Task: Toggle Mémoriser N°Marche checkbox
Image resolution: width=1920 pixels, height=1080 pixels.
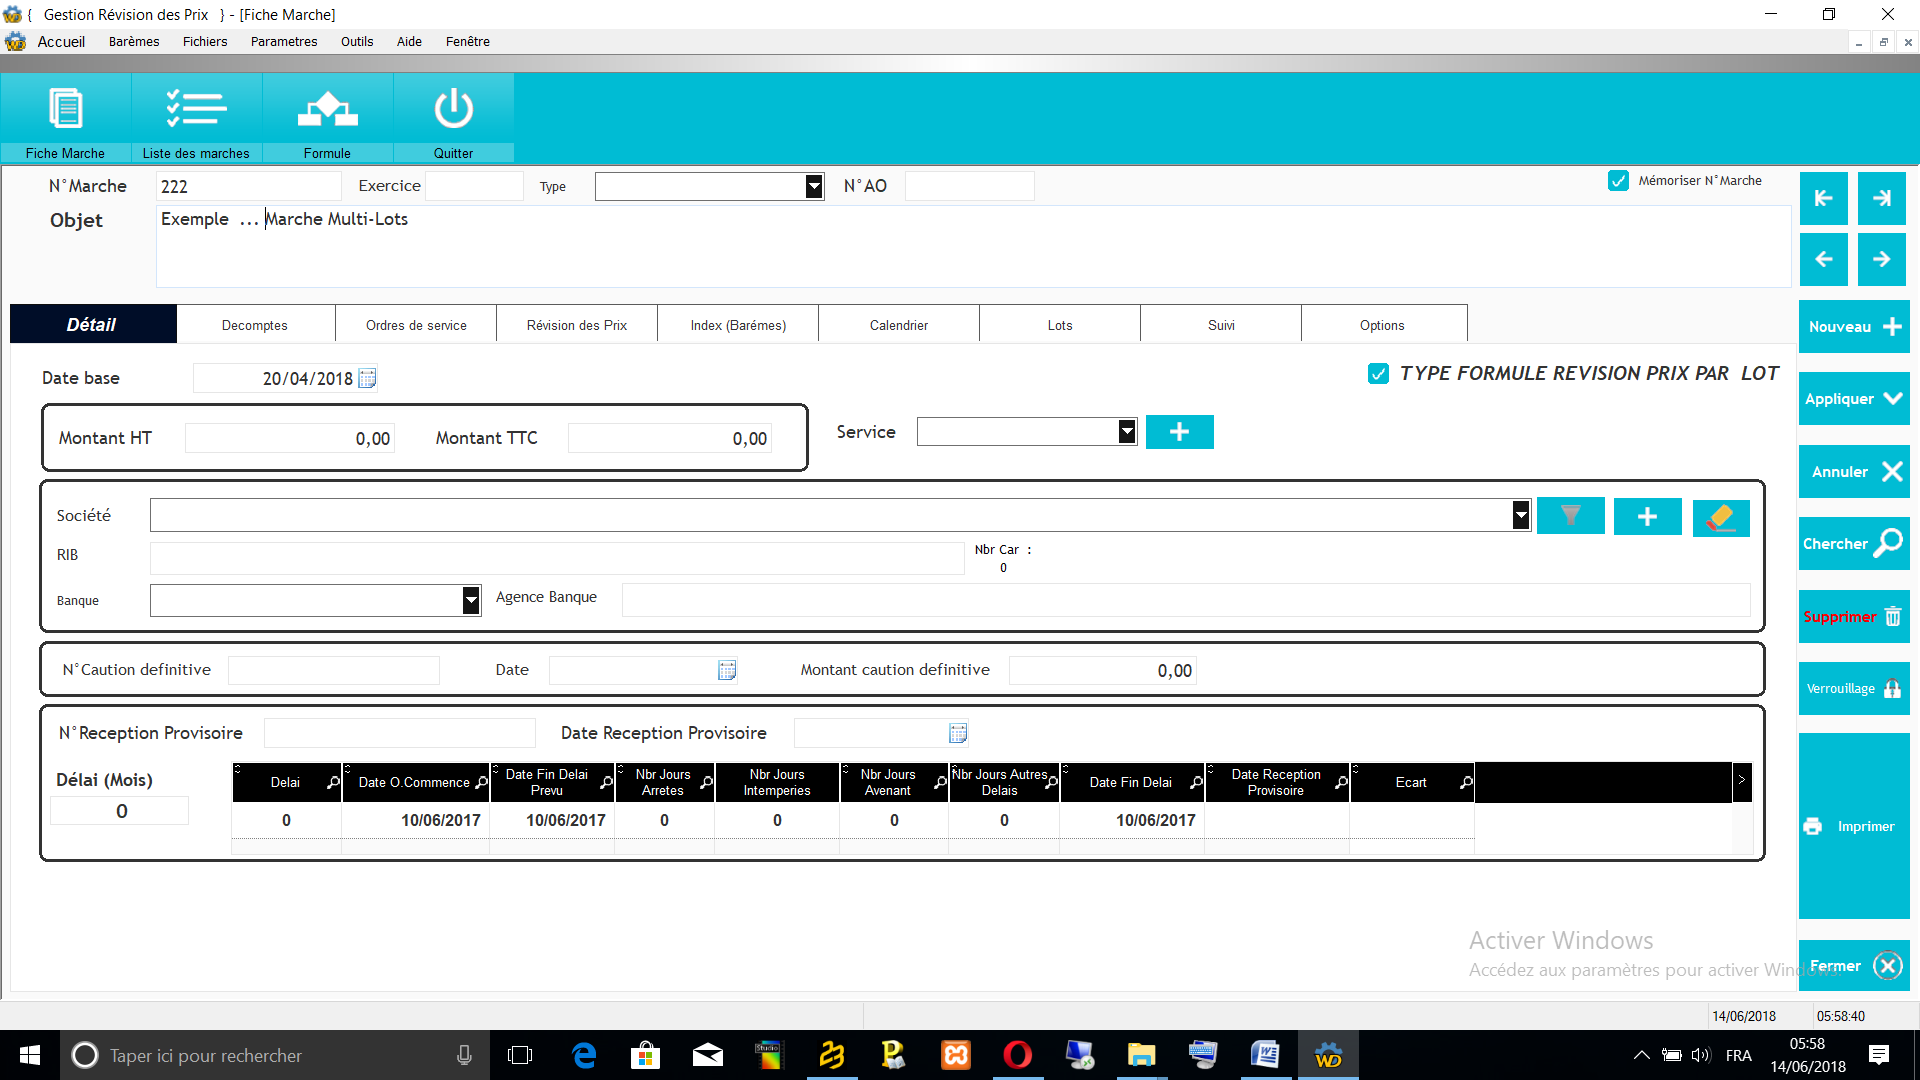Action: (x=1618, y=181)
